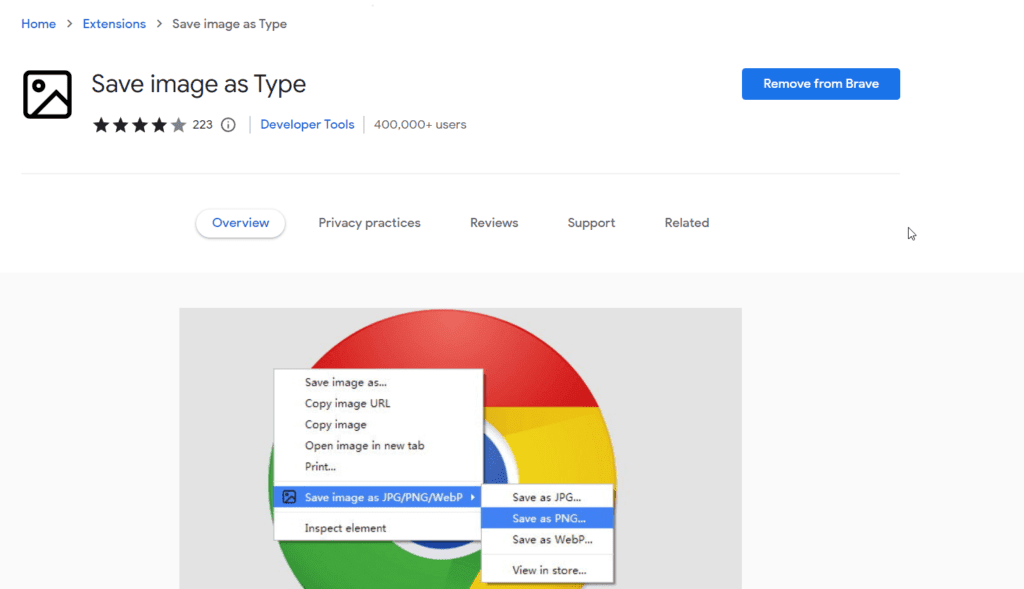The width and height of the screenshot is (1024, 589).
Task: Select the Overview tab
Action: [x=240, y=223]
